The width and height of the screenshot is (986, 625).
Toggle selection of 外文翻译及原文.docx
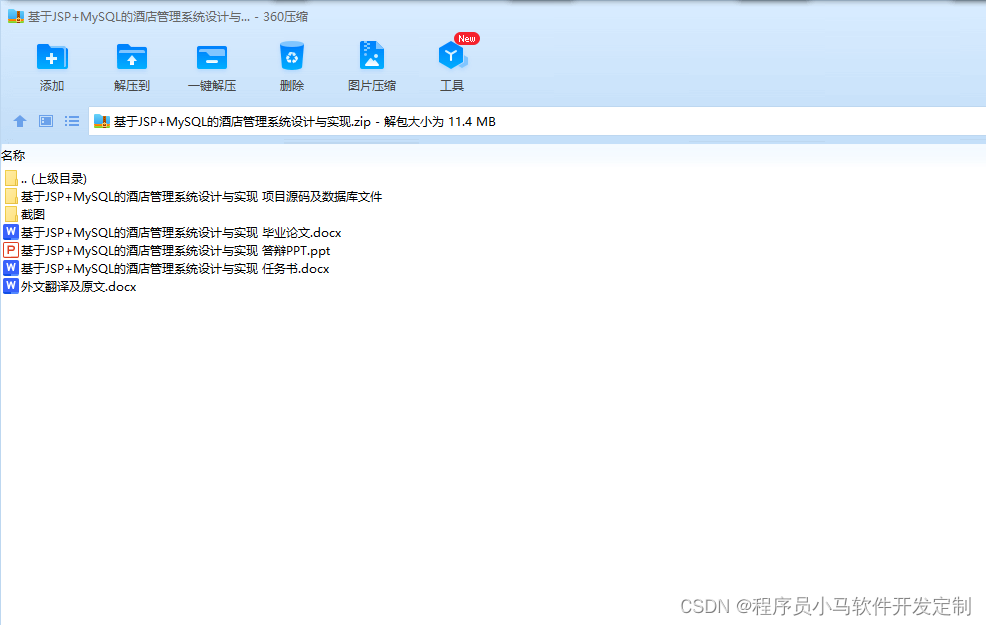pyautogui.click(x=70, y=286)
